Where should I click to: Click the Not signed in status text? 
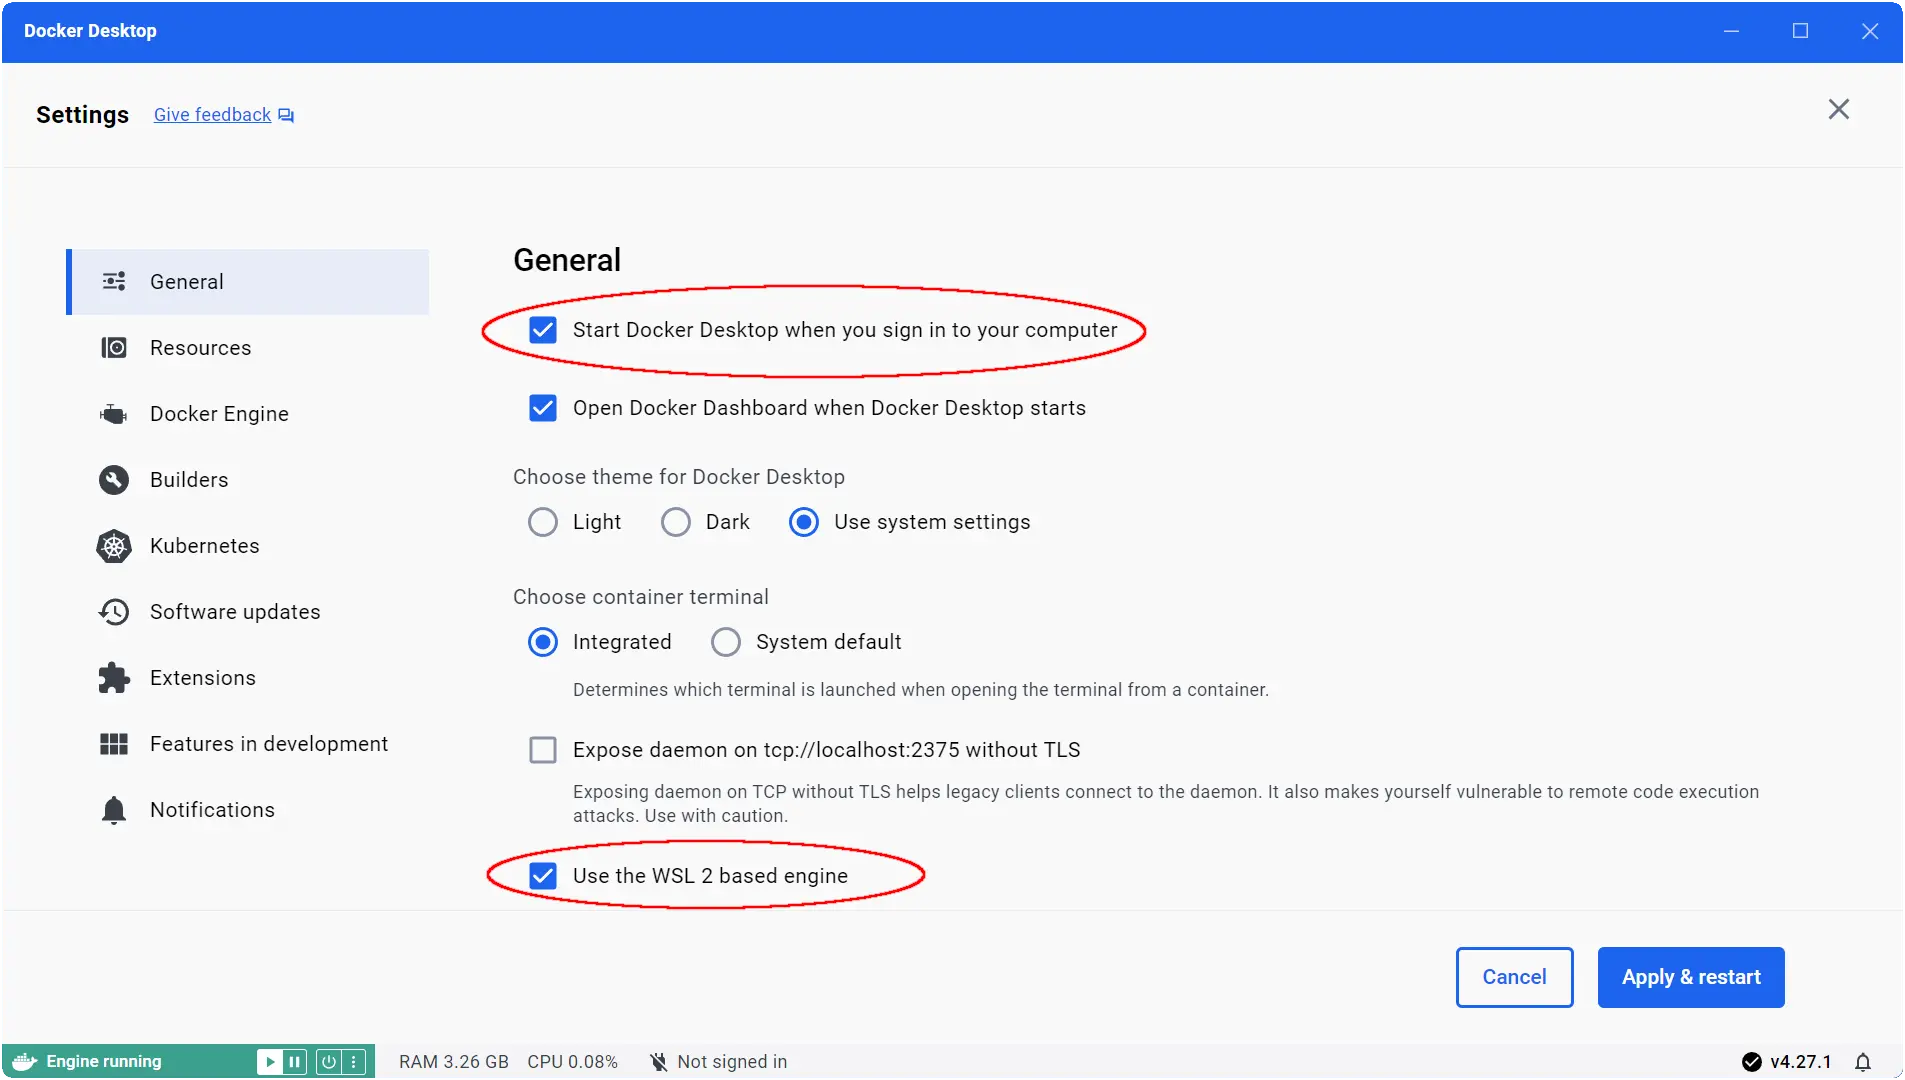(x=732, y=1062)
